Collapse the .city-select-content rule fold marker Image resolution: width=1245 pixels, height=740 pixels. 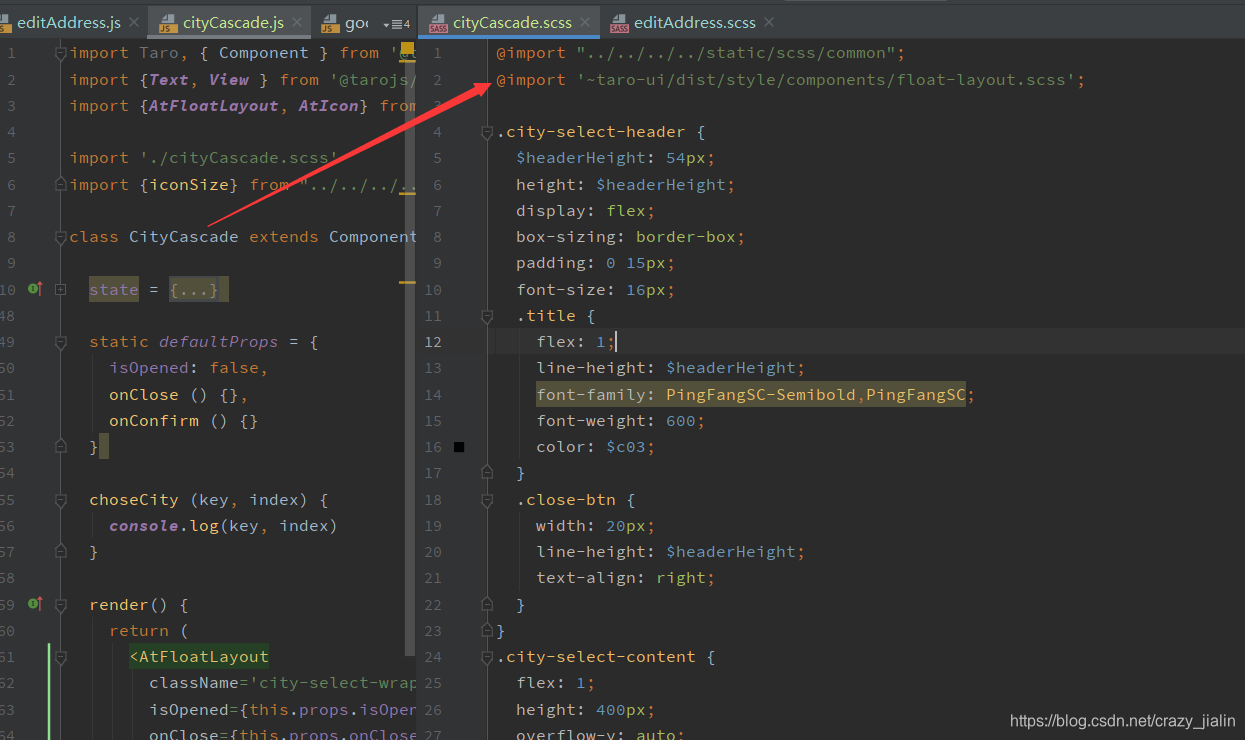487,656
